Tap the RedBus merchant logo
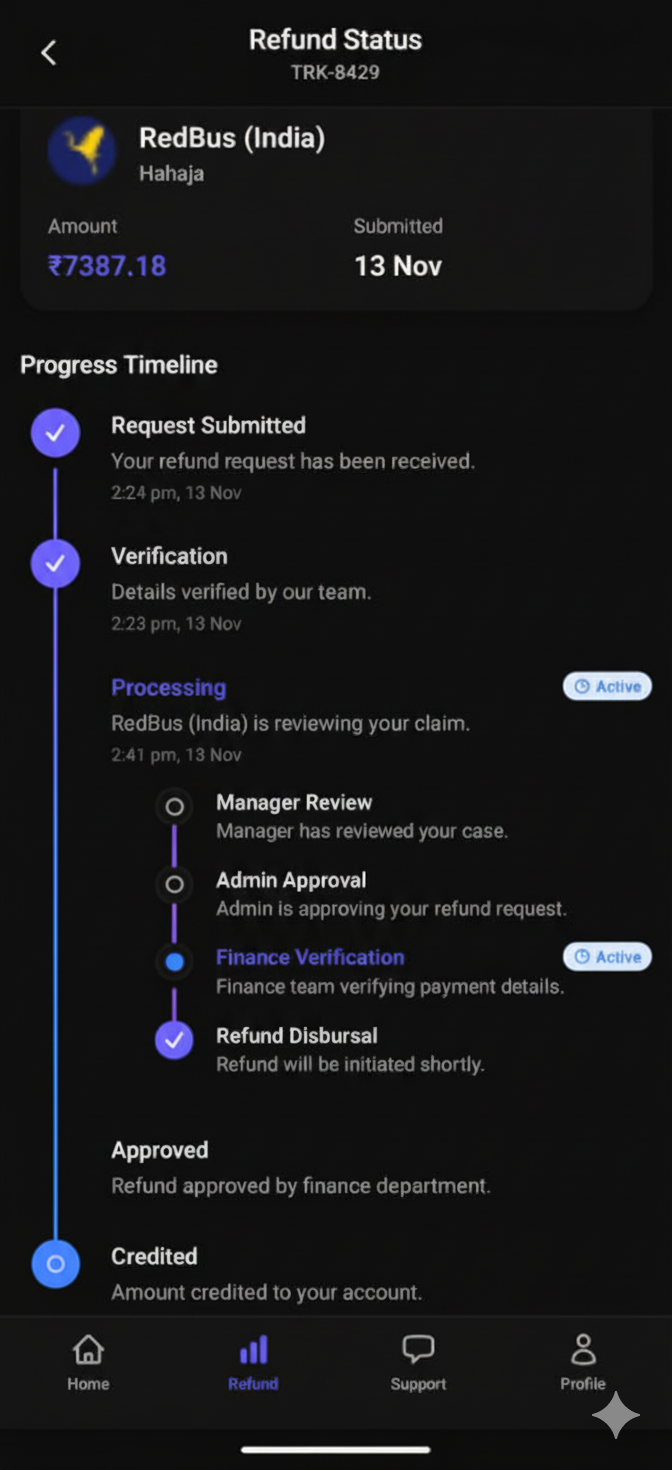 point(81,151)
